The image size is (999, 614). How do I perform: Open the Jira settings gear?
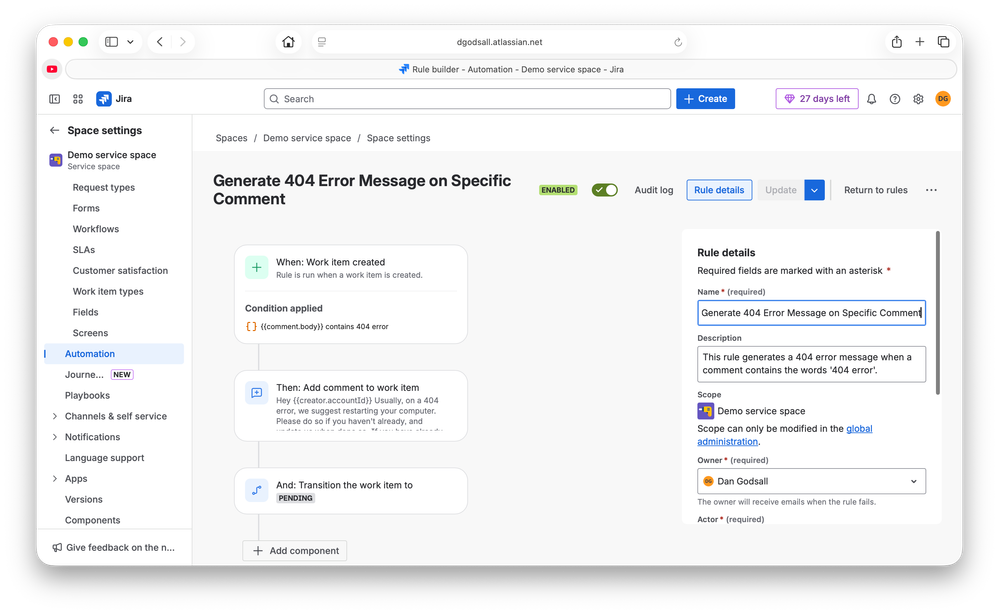918,99
